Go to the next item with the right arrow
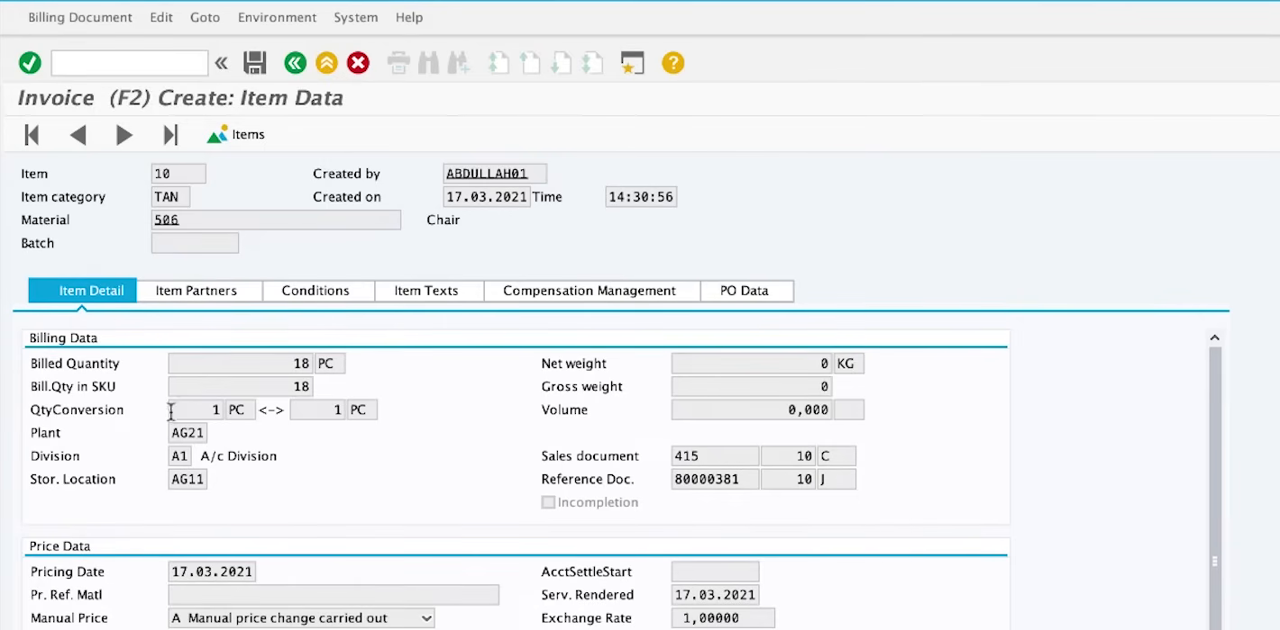This screenshot has width=1280, height=630. 124,134
